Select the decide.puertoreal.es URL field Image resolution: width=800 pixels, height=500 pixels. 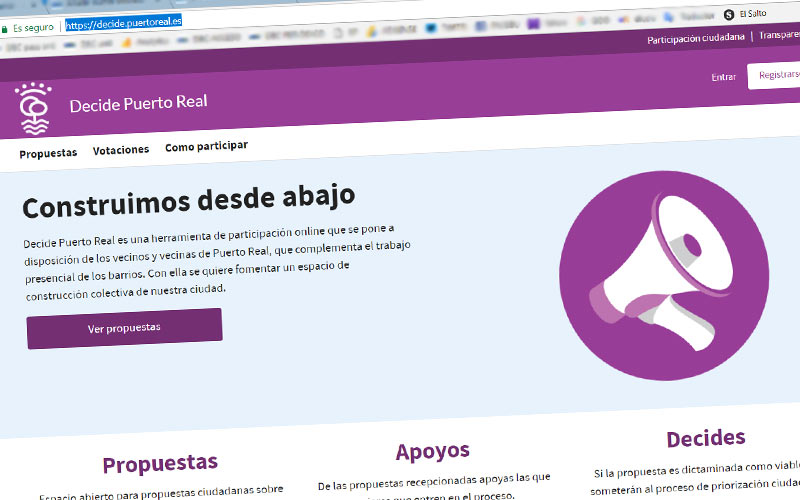pos(124,24)
